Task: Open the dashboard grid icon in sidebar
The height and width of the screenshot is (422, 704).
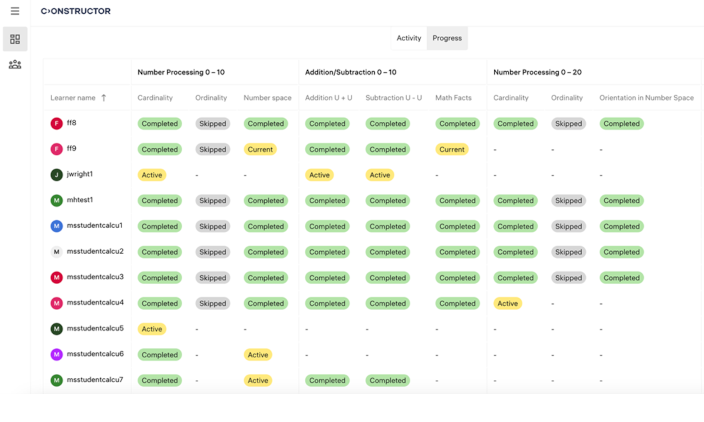Action: [15, 39]
